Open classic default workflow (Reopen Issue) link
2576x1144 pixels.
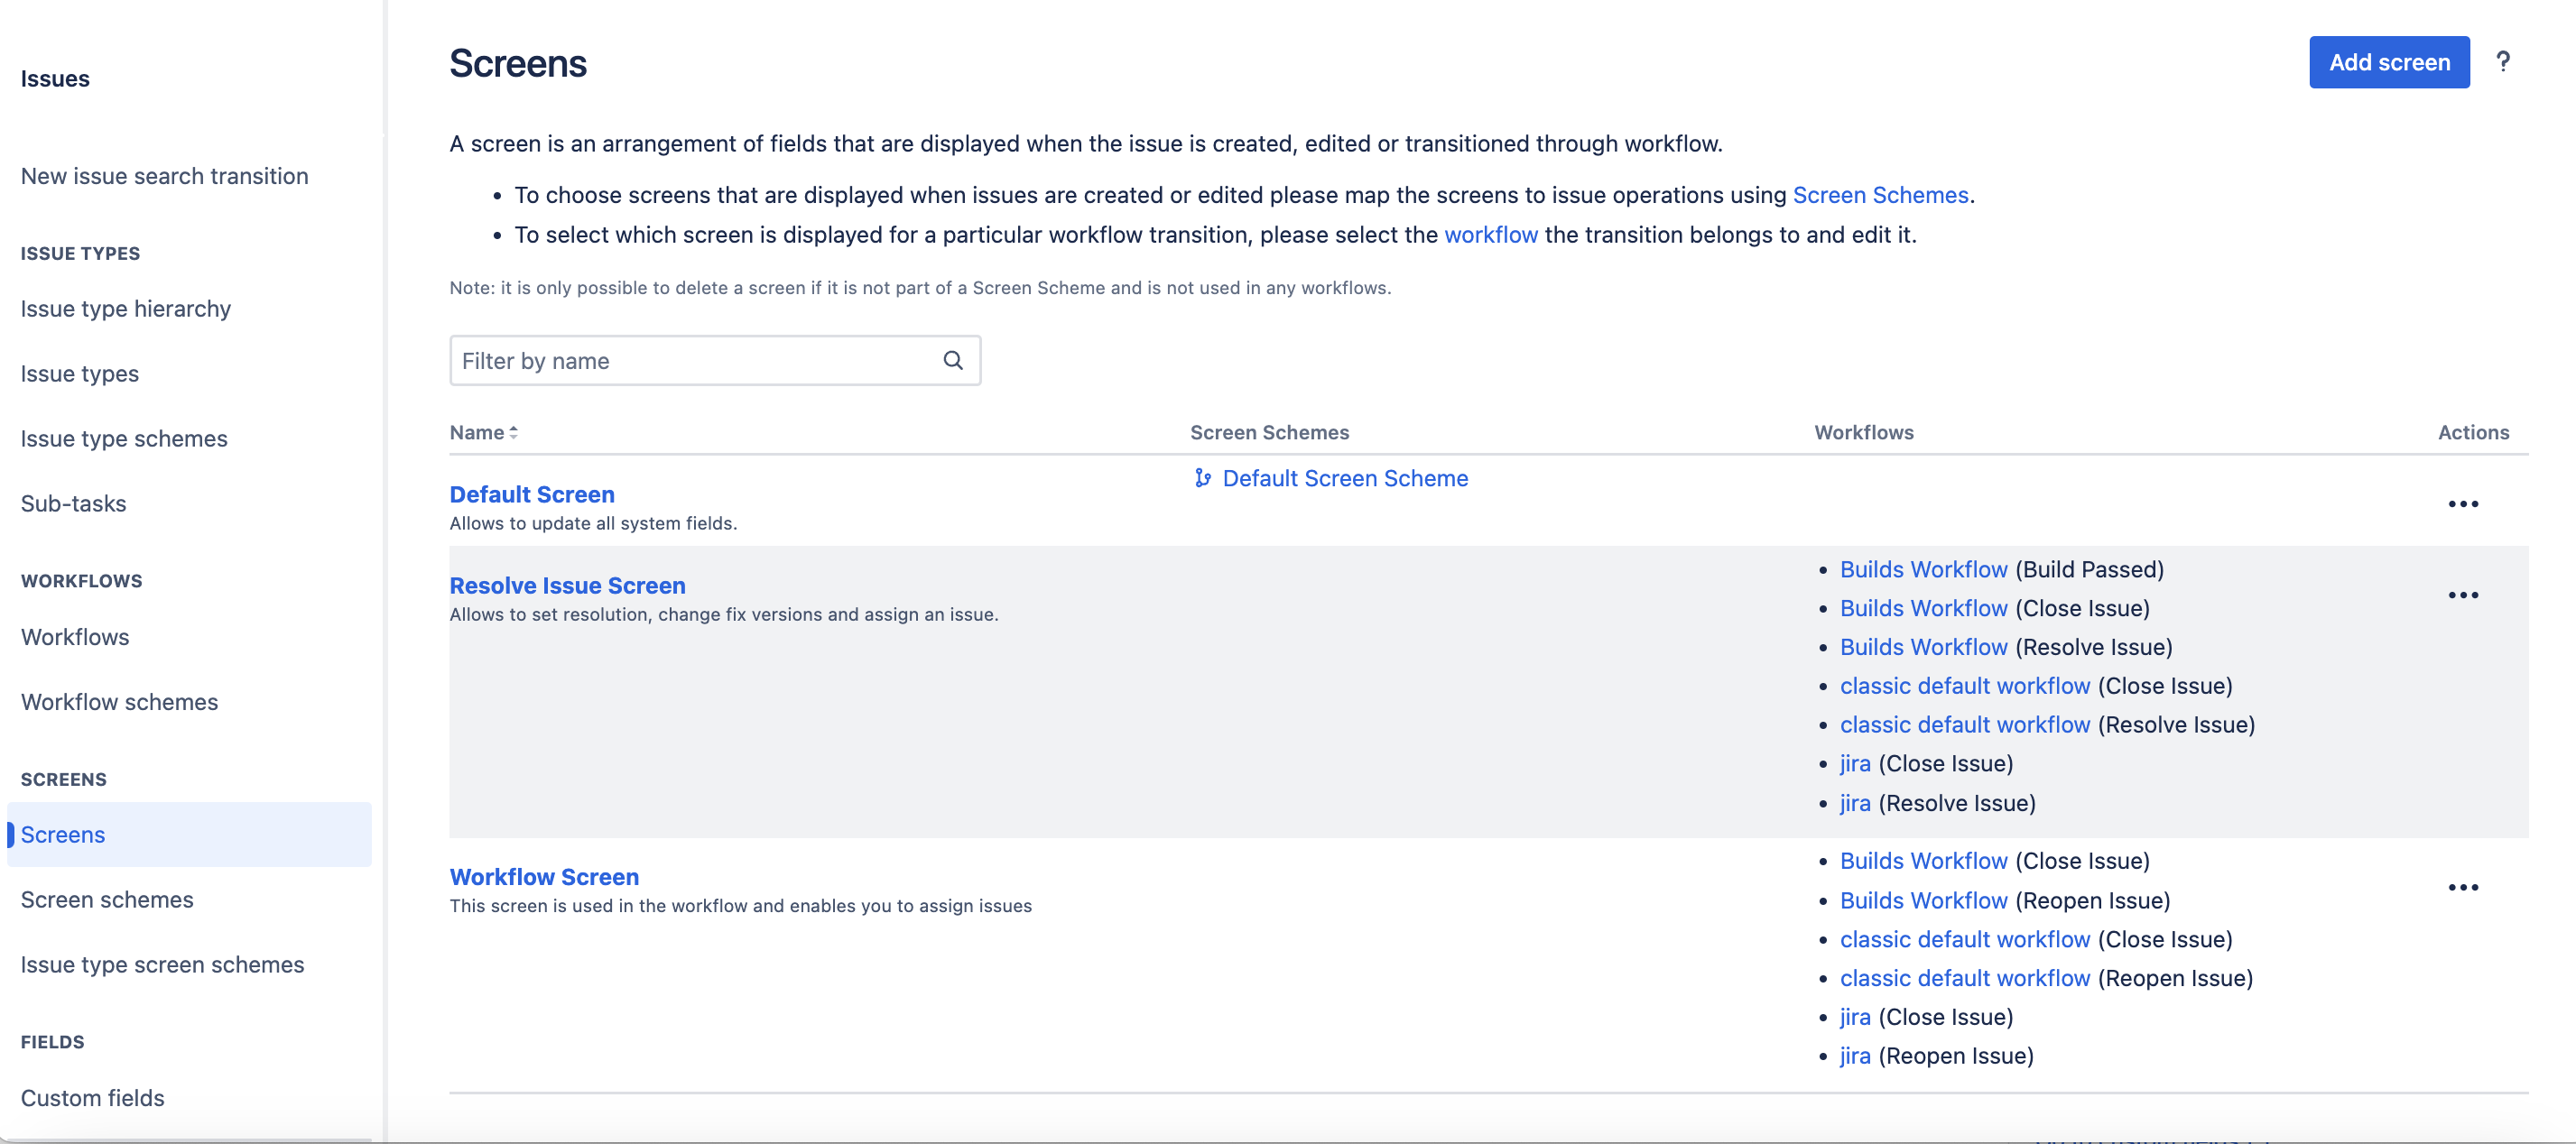(1965, 978)
